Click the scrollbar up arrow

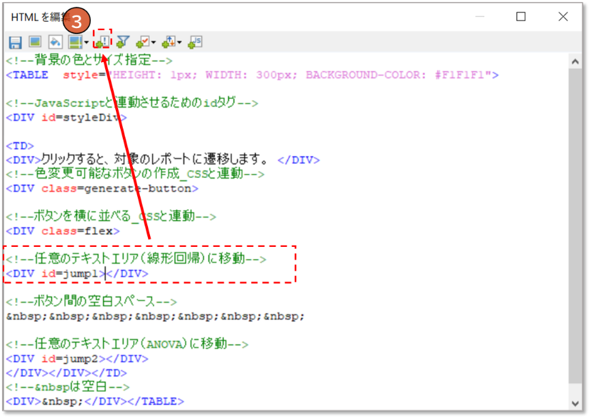click(x=575, y=61)
